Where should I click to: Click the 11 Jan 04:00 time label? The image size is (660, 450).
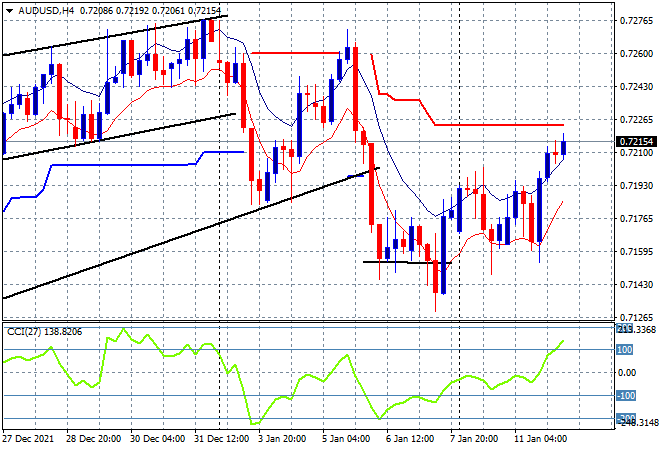point(540,439)
